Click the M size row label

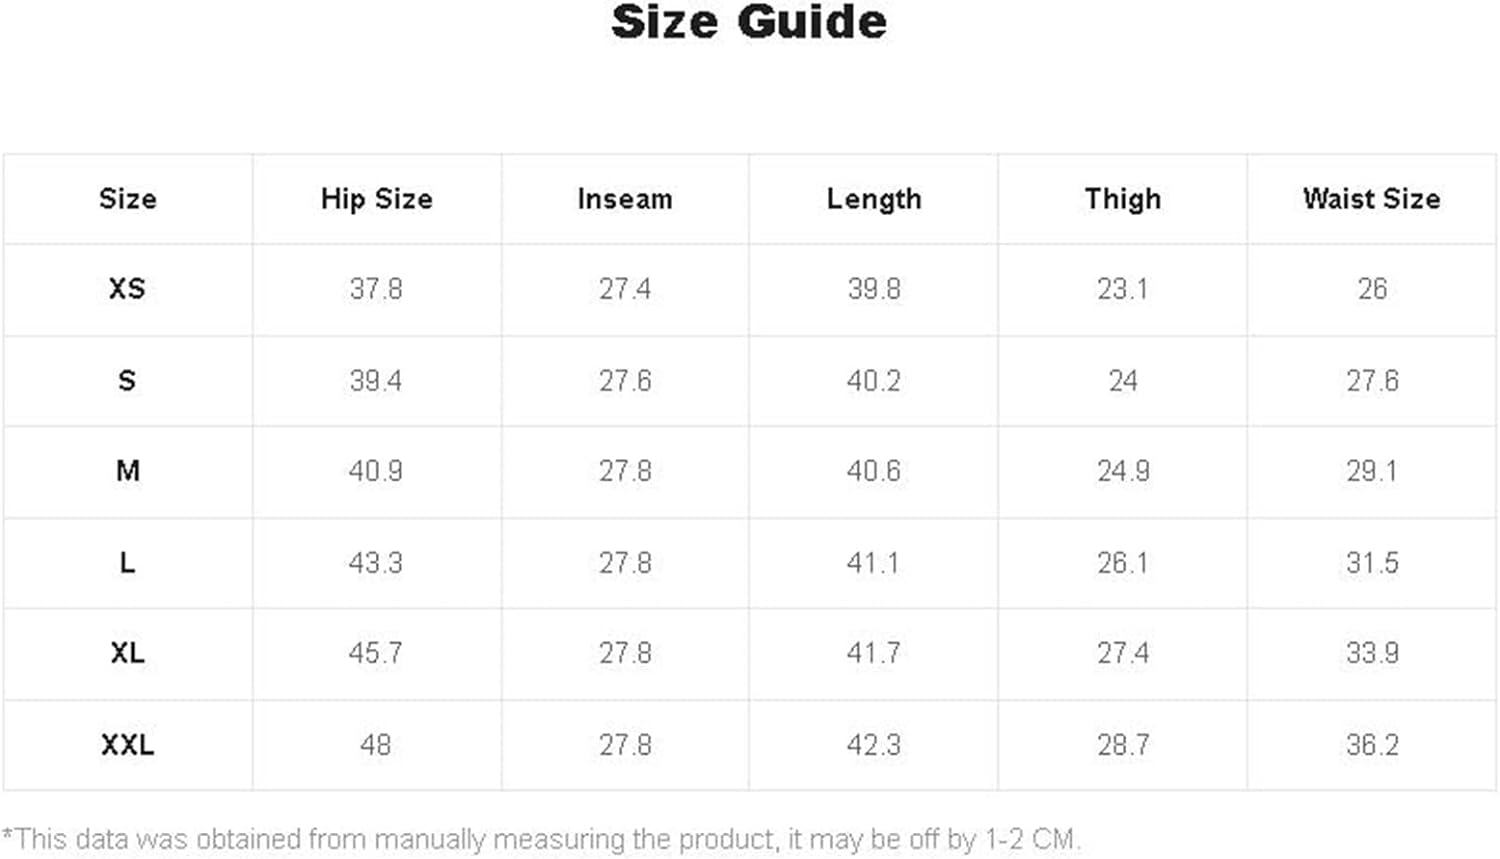127,471
